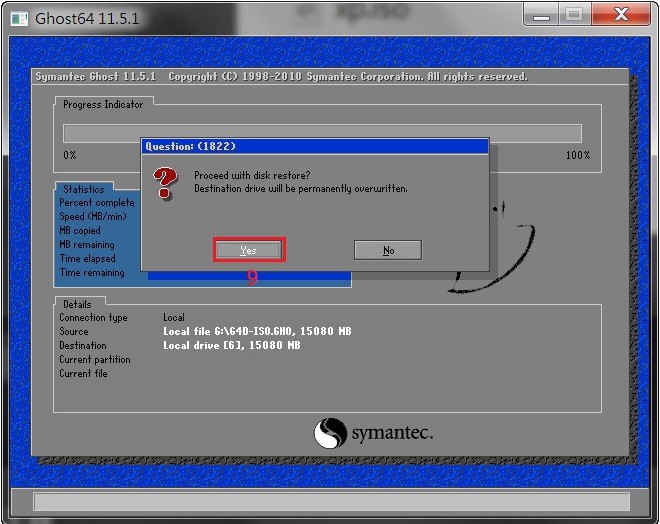660x524 pixels.
Task: Click the 'Question: (1822)' dialog title bar
Action: [314, 146]
